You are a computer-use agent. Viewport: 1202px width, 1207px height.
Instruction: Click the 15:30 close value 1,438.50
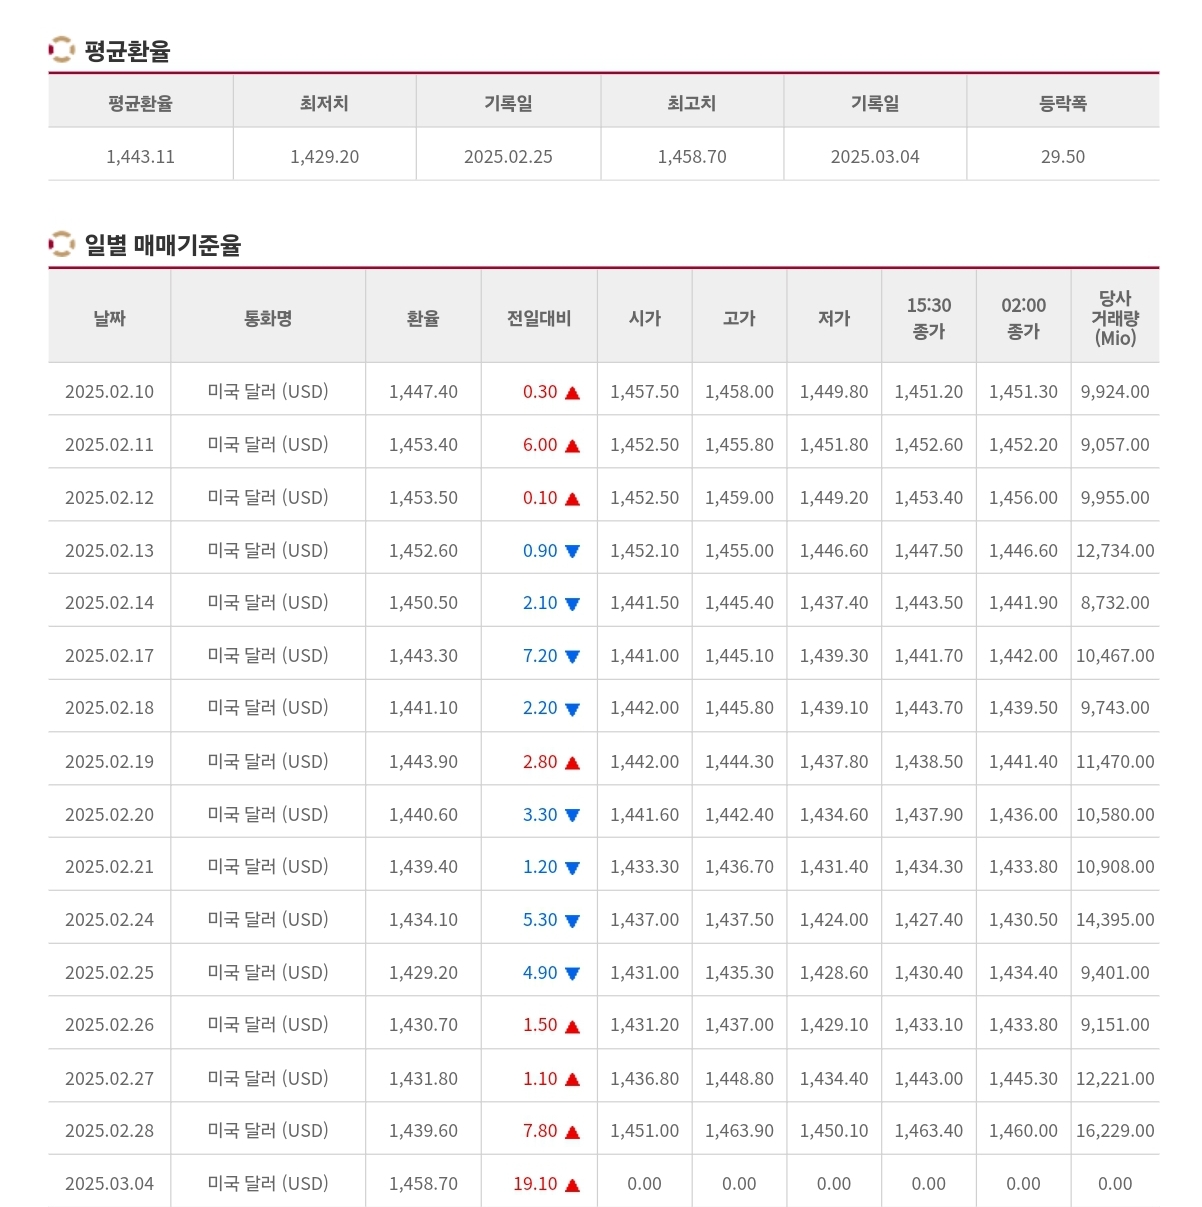click(x=929, y=762)
